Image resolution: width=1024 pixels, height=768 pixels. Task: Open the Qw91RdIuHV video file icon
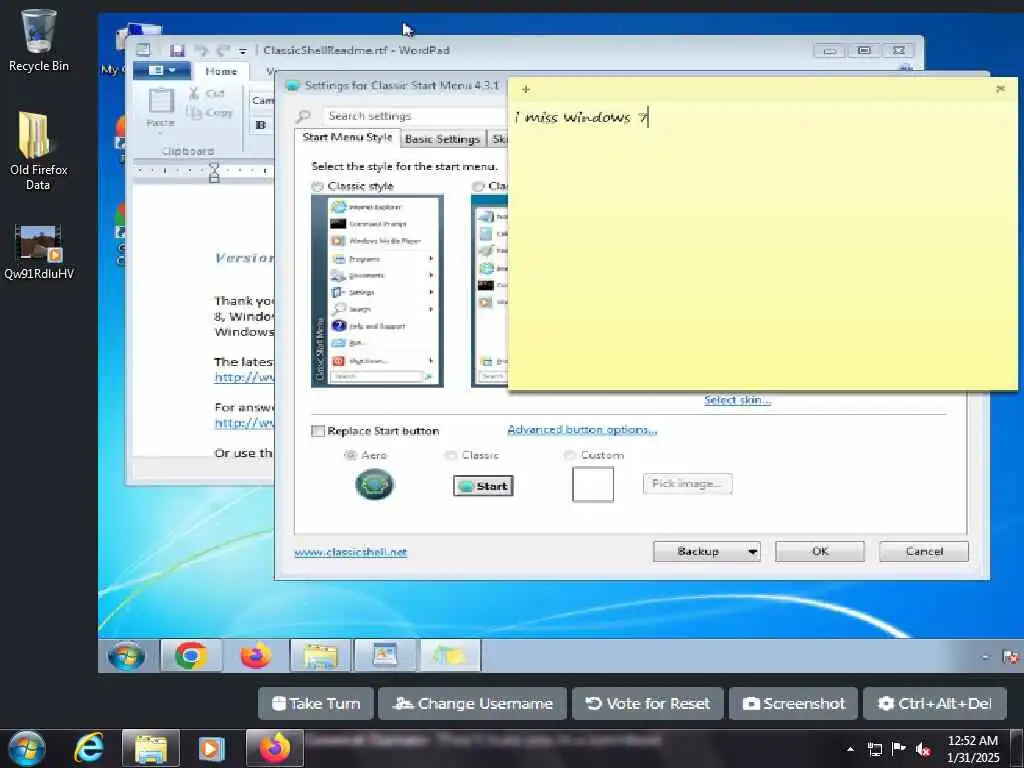pyautogui.click(x=39, y=252)
